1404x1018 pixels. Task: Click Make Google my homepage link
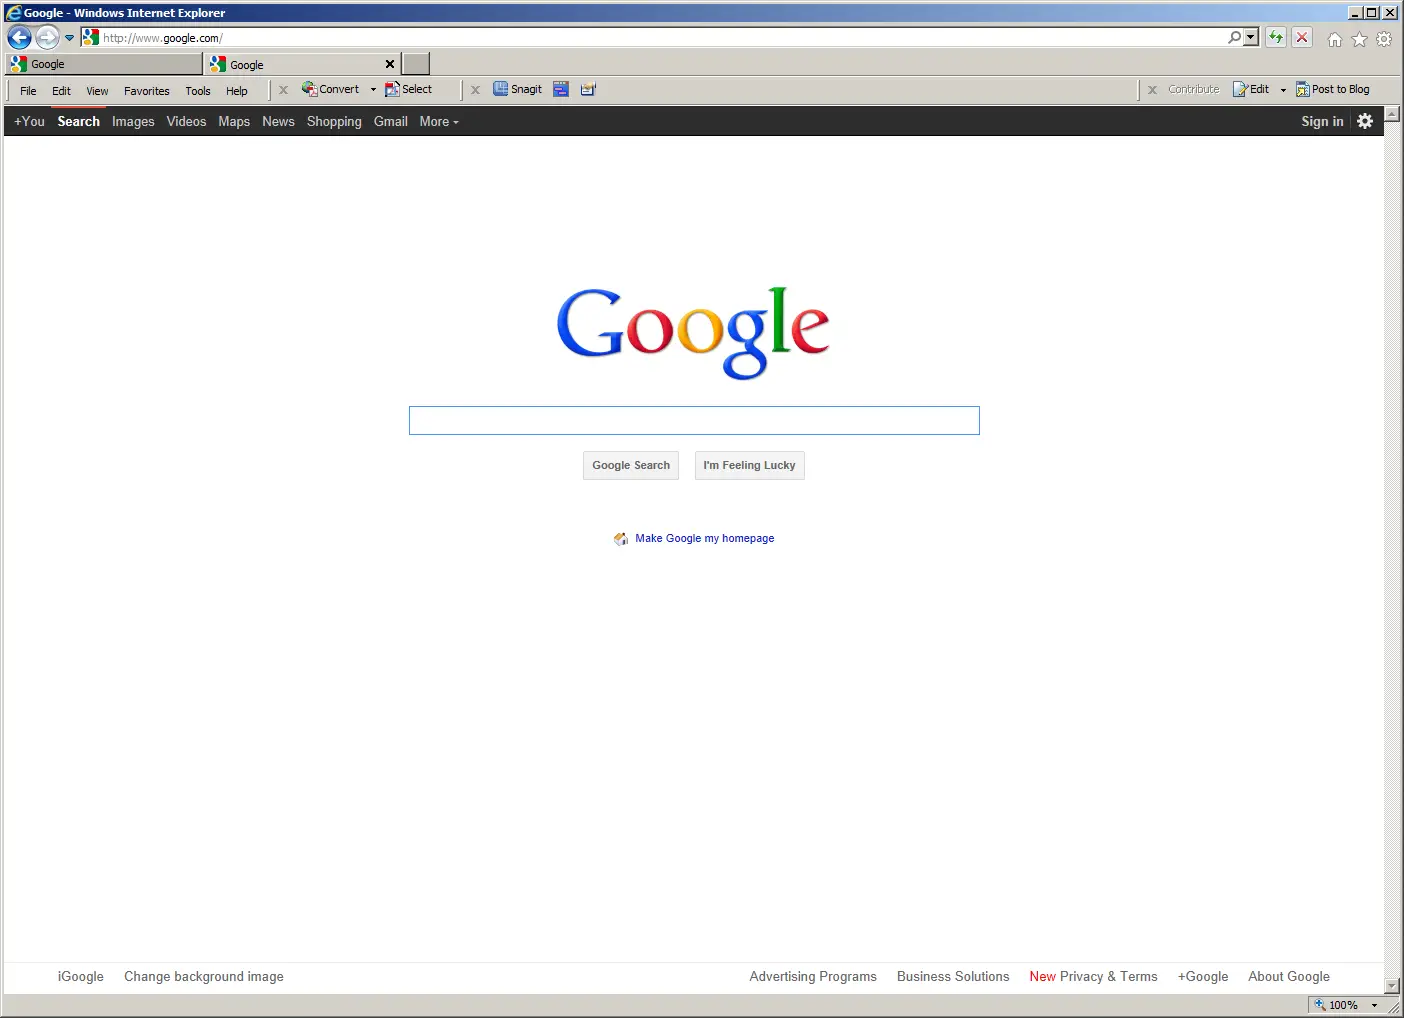[704, 538]
